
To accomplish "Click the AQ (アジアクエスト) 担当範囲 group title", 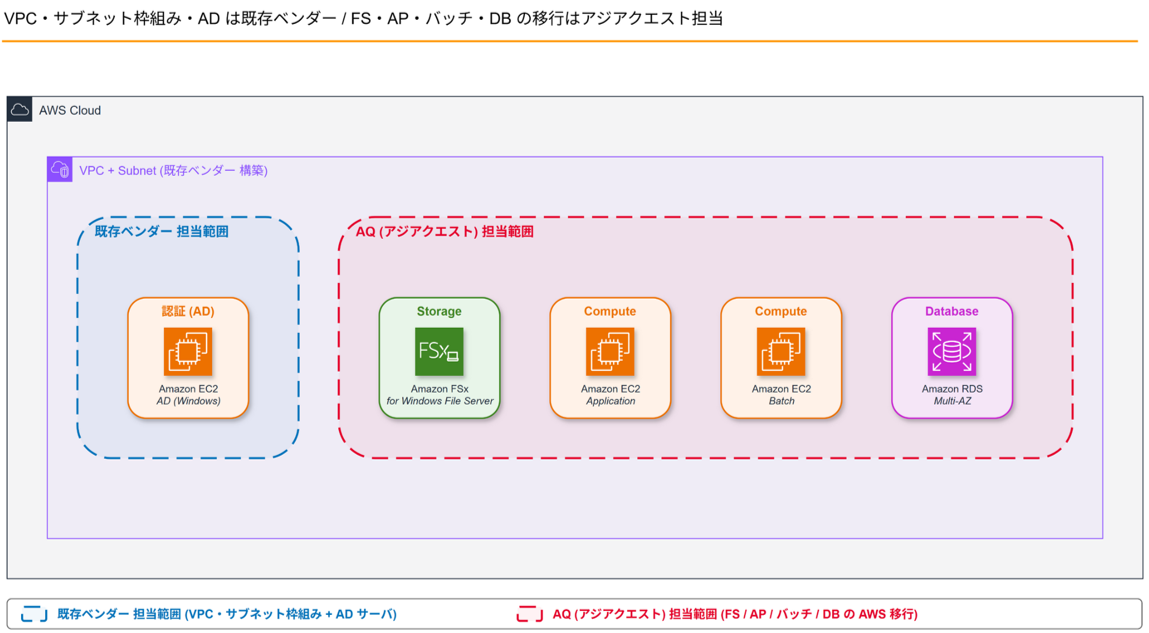I will pyautogui.click(x=445, y=232).
